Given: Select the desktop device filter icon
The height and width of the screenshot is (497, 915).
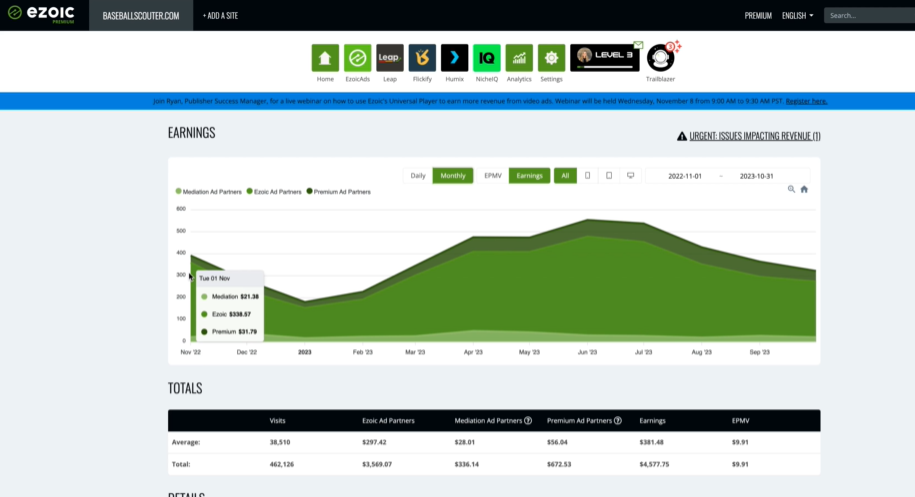Looking at the screenshot, I should click(x=630, y=176).
